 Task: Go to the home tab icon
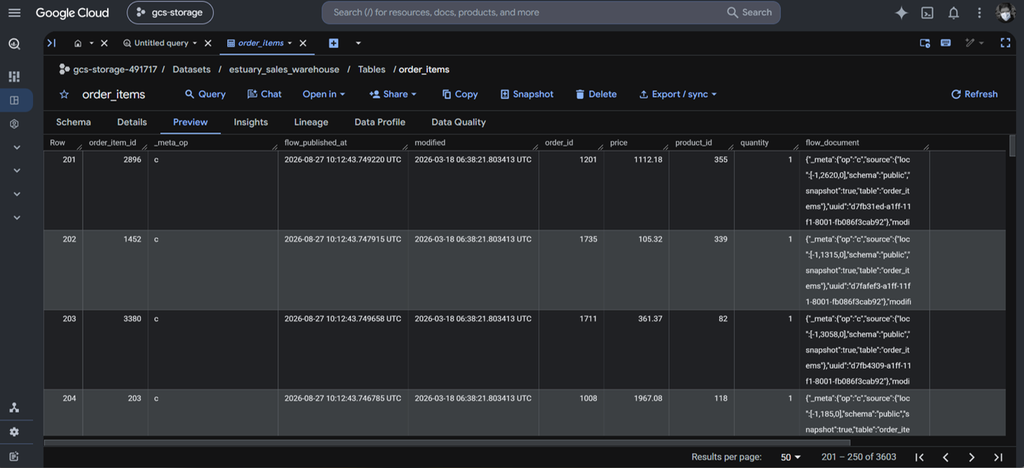coord(78,43)
